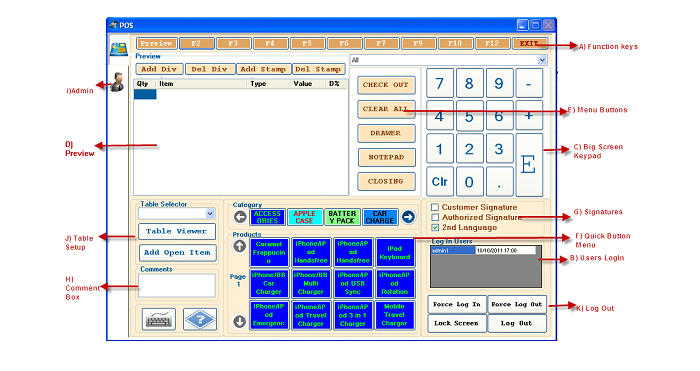Select the APPLE CASE category tile
700x371 pixels.
point(304,217)
